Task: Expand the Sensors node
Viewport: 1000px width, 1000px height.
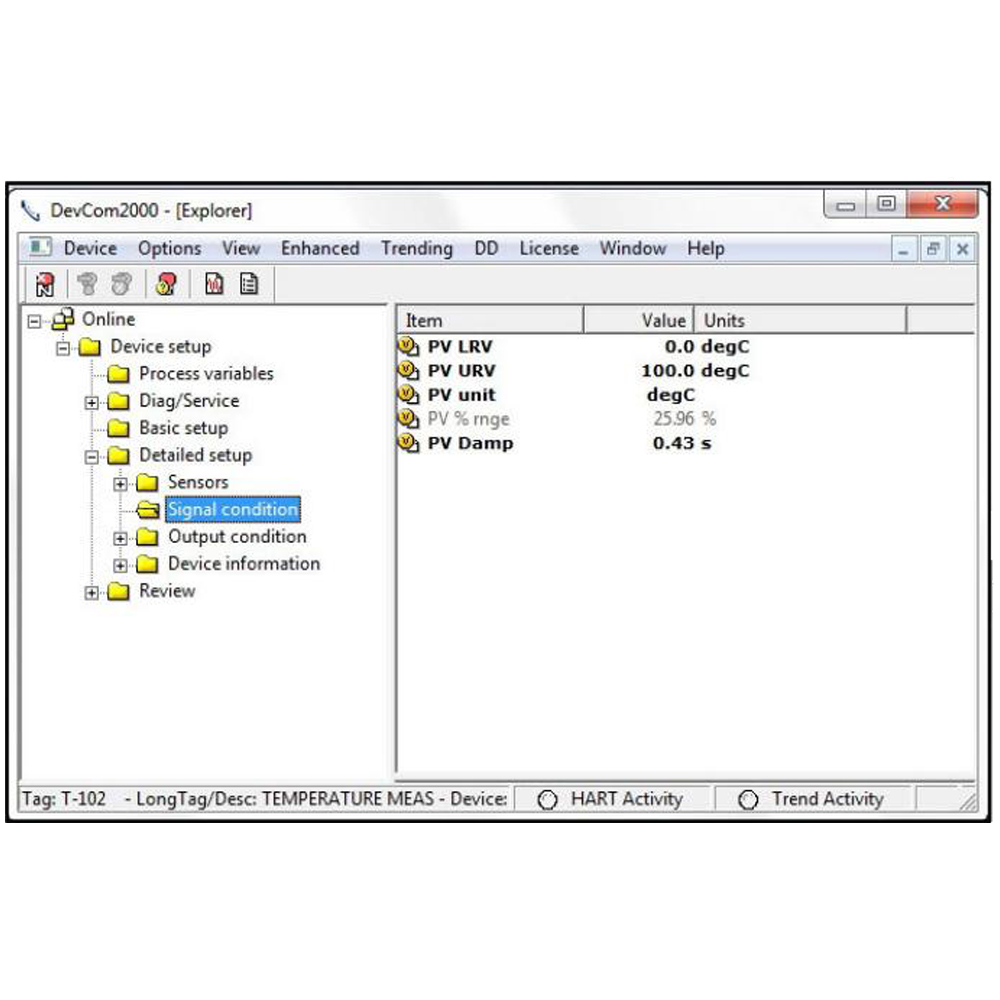Action: coord(120,484)
